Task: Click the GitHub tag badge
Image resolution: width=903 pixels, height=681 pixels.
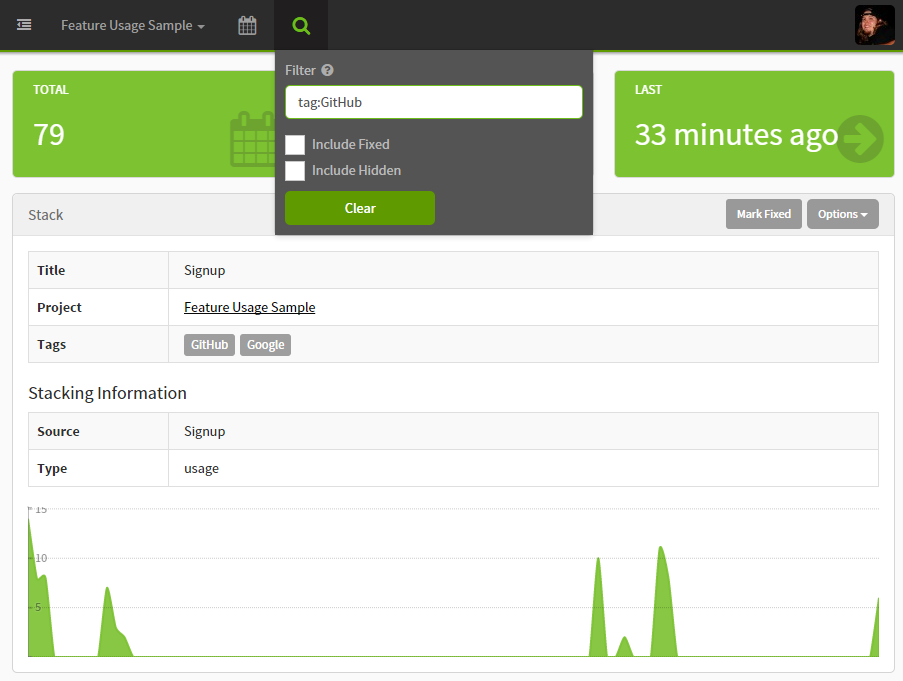Action: 209,344
